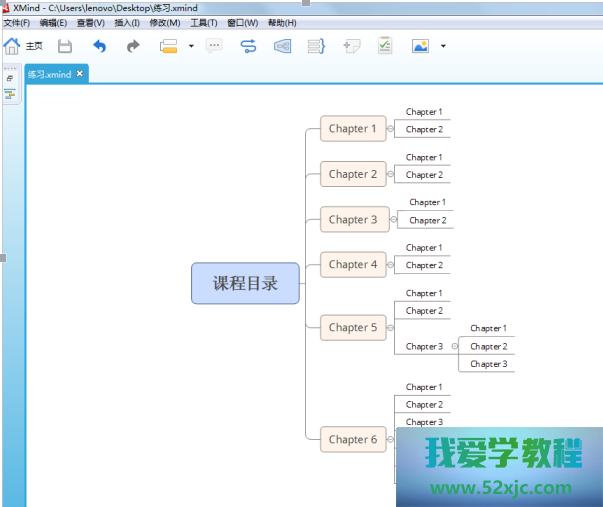This screenshot has height=507, width=603.
Task: Click the Boundary icon in toolbar
Action: pyautogui.click(x=282, y=46)
